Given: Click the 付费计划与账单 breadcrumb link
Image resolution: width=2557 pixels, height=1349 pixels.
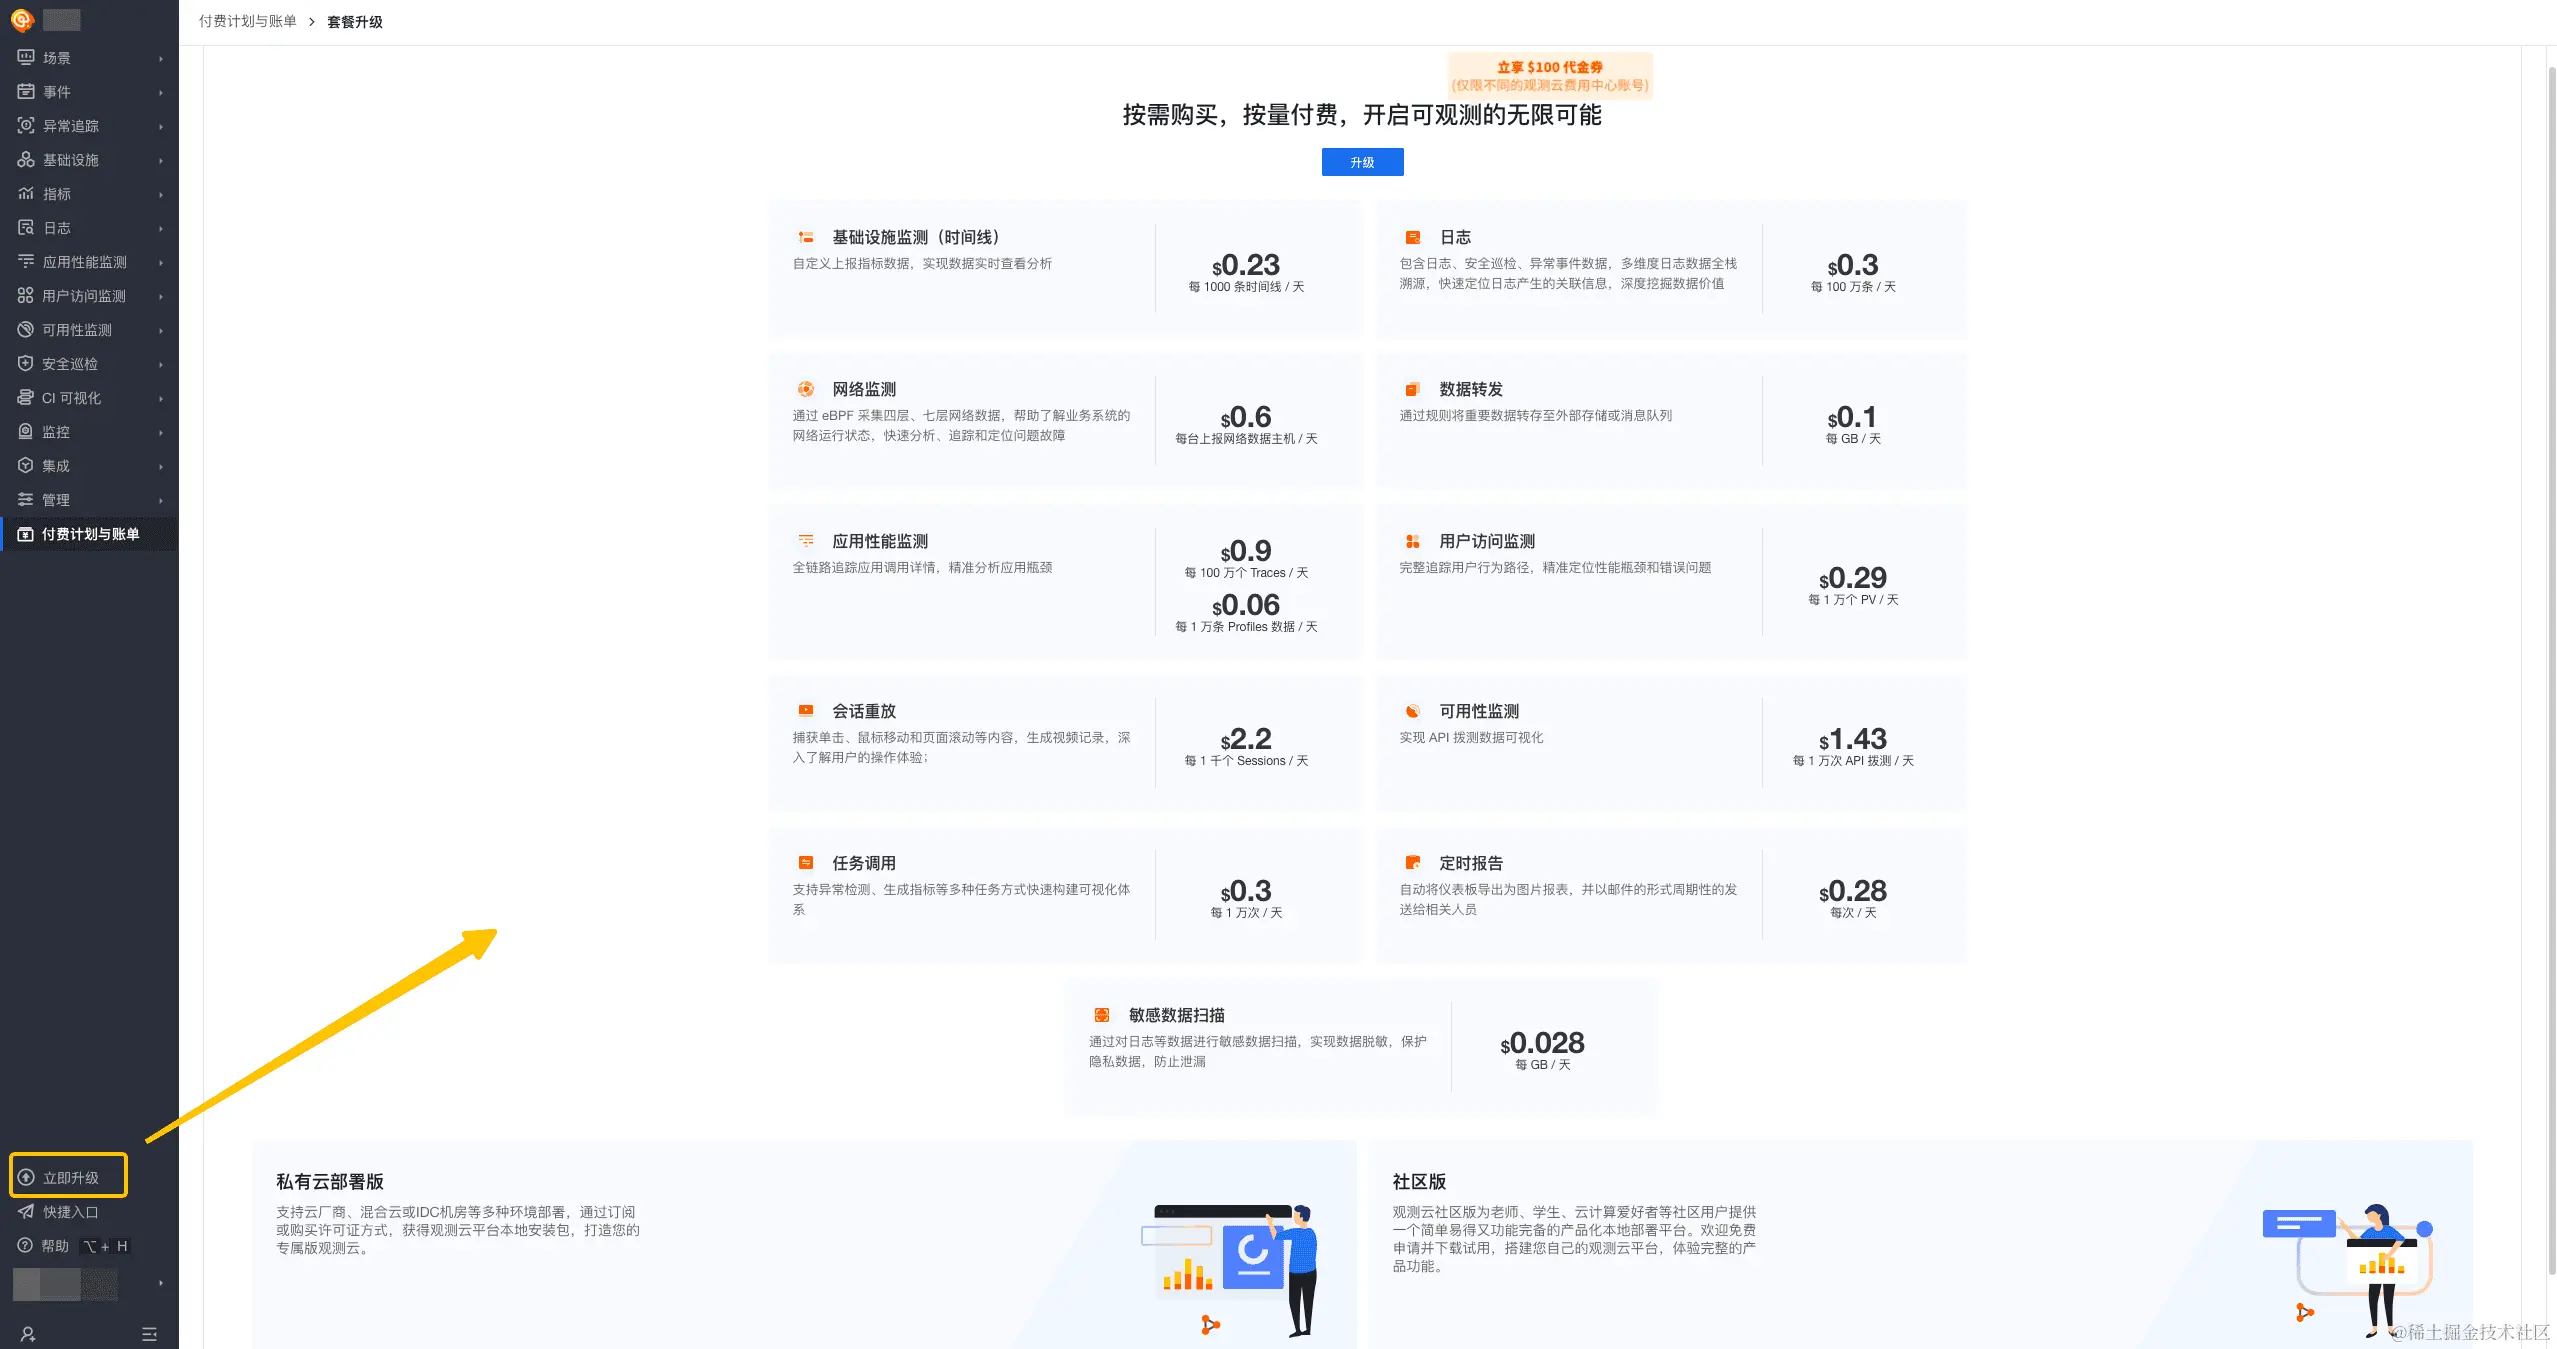Looking at the screenshot, I should (247, 21).
